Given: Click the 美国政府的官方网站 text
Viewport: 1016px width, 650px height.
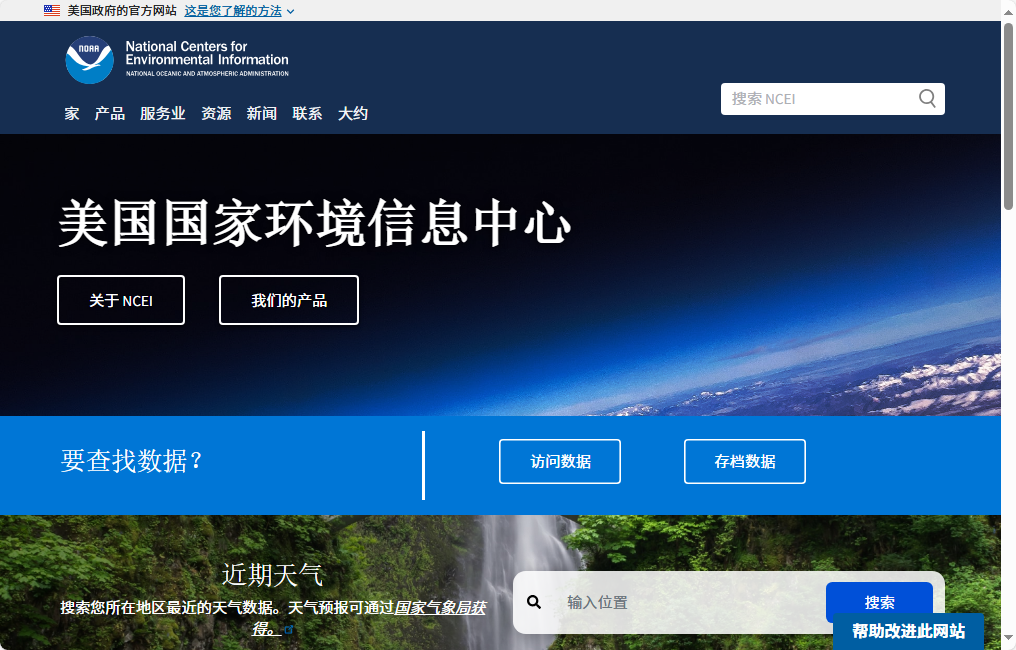Looking at the screenshot, I should point(122,10).
